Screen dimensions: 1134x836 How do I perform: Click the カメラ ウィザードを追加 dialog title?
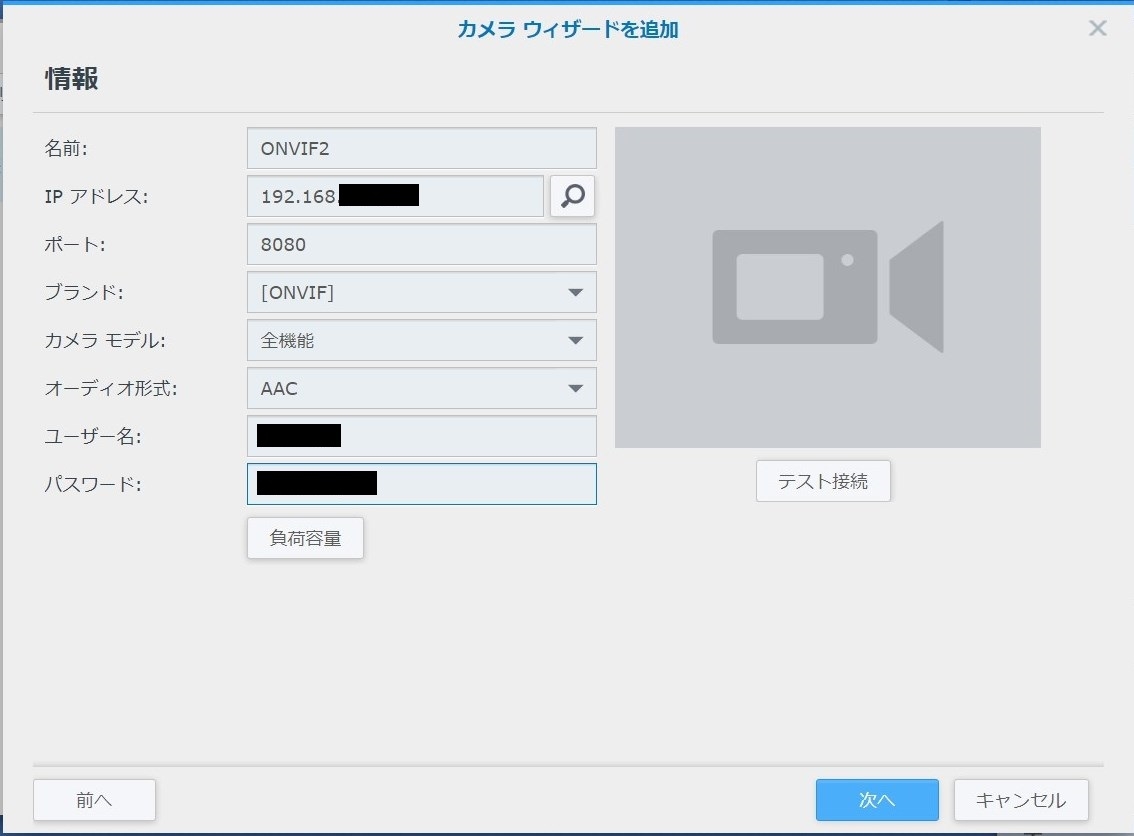567,30
